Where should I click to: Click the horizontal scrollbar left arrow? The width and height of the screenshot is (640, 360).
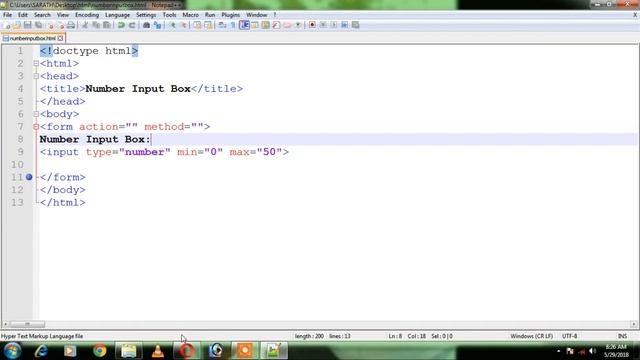point(5,324)
